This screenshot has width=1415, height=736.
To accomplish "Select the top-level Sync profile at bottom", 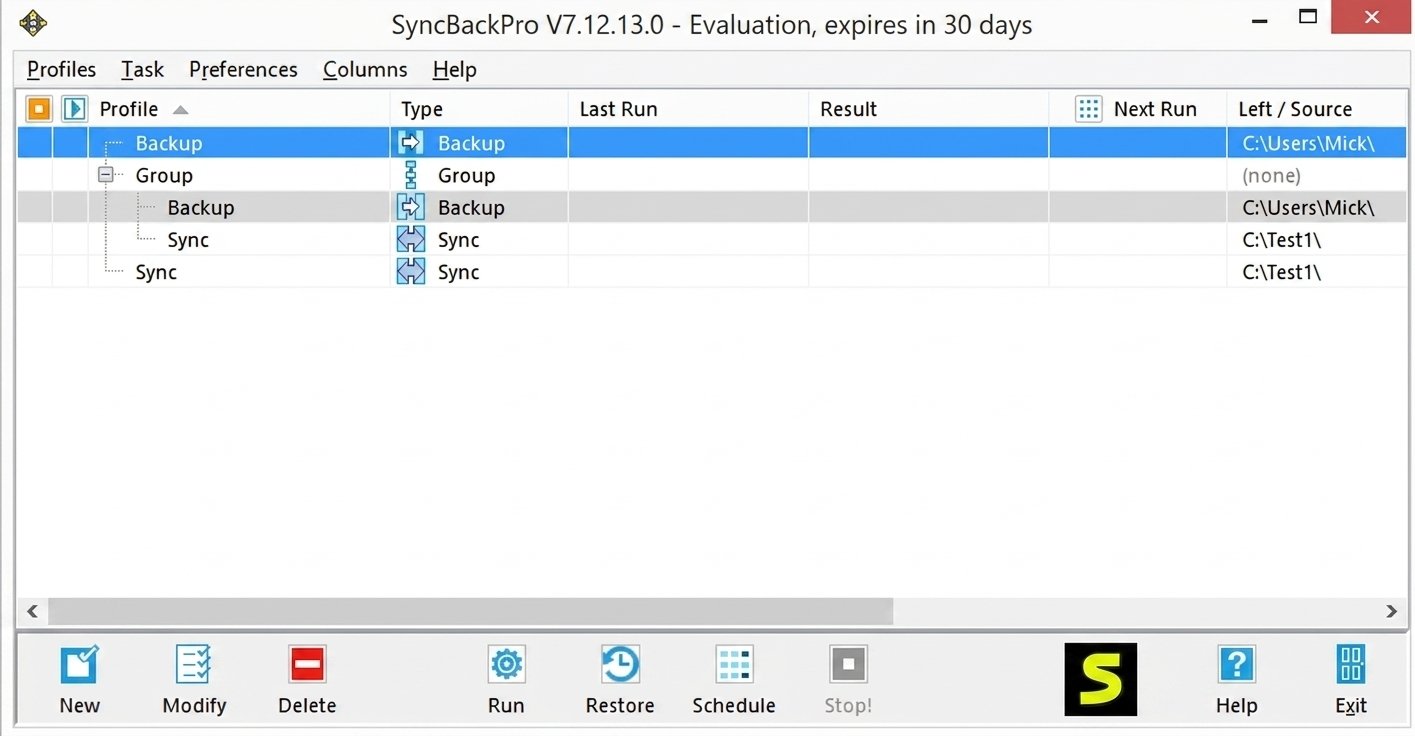I will pyautogui.click(x=156, y=272).
